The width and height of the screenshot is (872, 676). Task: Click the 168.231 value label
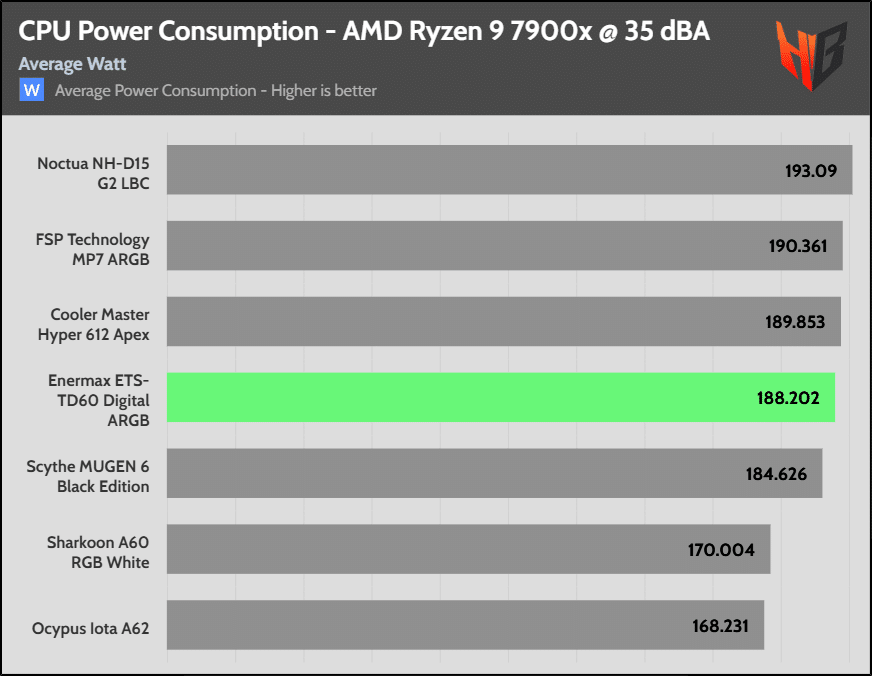720,626
